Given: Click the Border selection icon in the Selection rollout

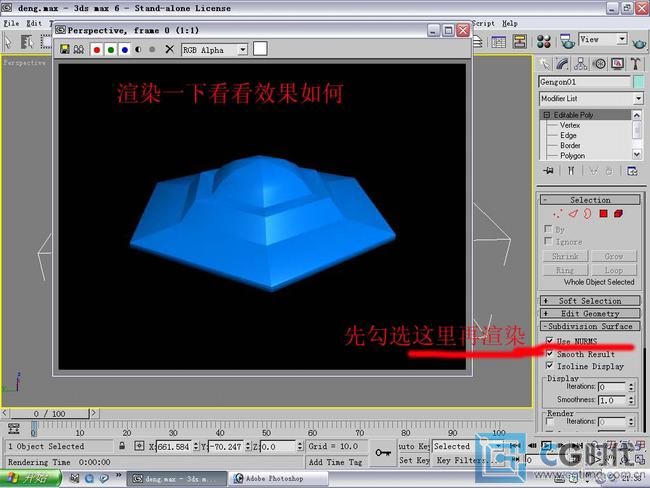Looking at the screenshot, I should (x=587, y=214).
